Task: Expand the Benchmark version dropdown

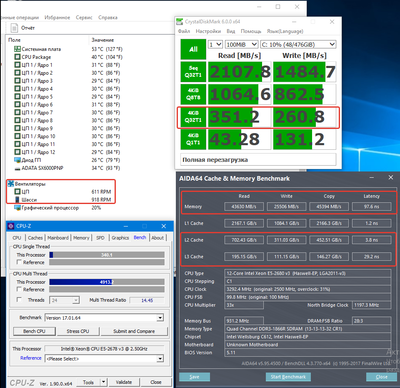Action: pos(104,318)
